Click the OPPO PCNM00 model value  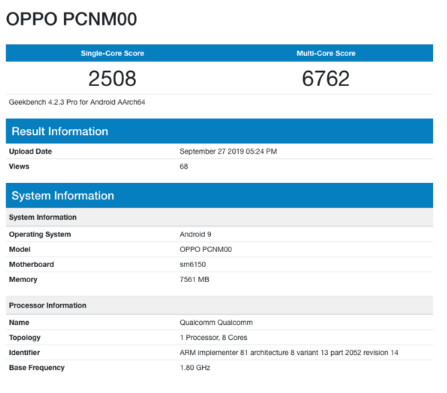206,249
